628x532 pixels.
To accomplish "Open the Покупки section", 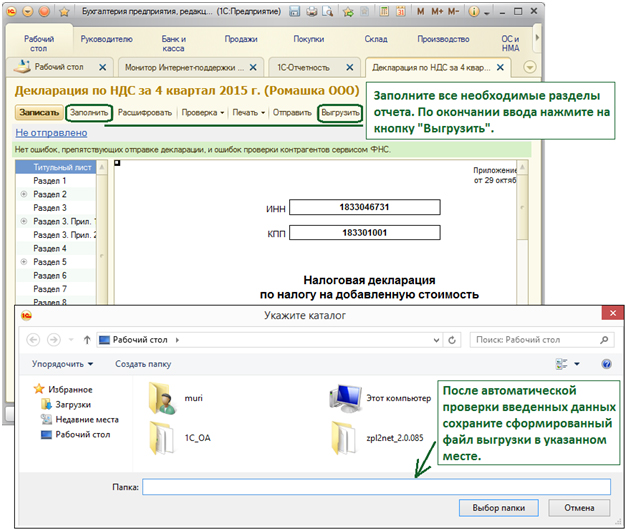I will click(308, 39).
